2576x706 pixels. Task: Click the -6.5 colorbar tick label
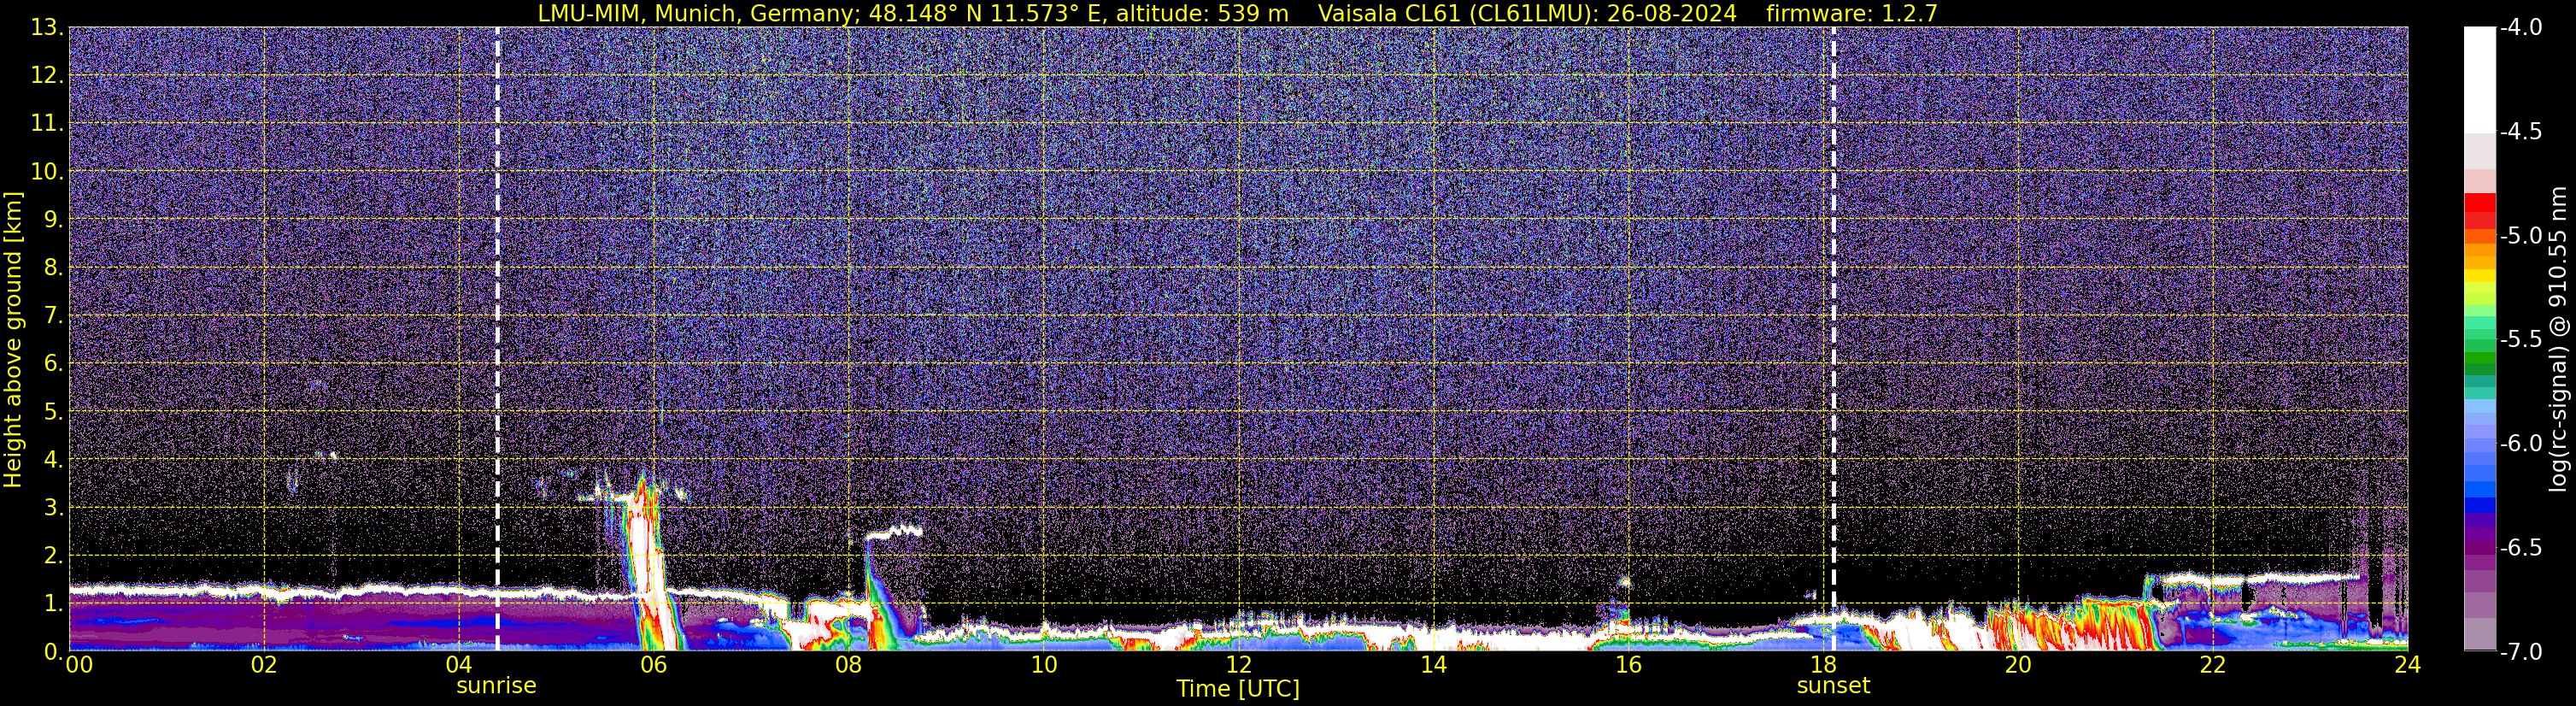2520,547
